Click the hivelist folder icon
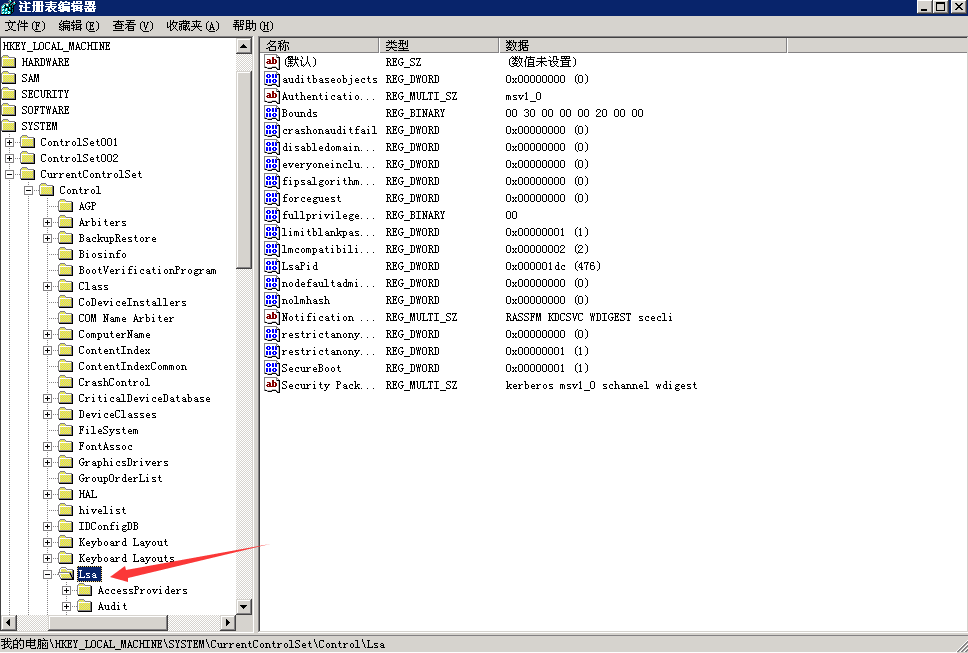Viewport: 968px width, 653px height. [x=65, y=510]
